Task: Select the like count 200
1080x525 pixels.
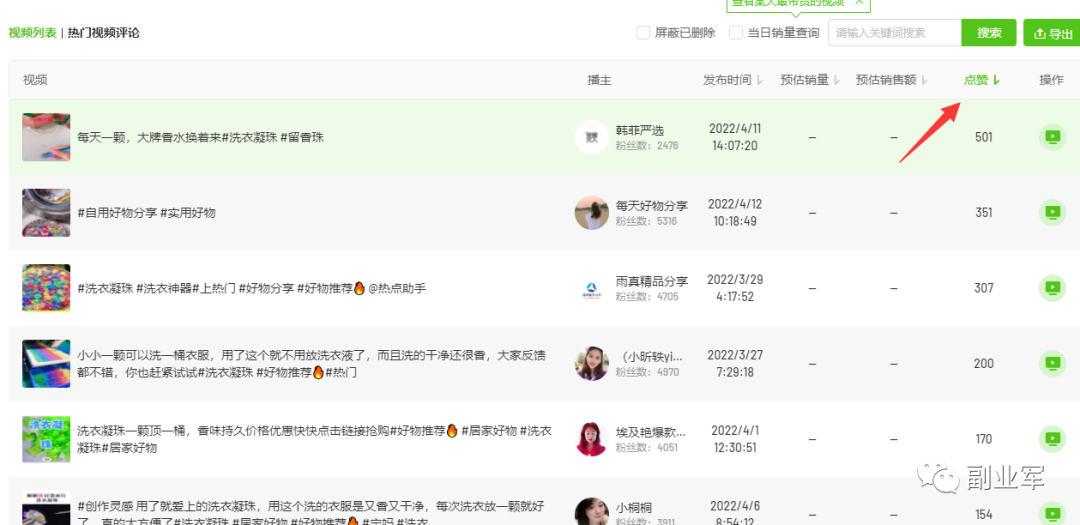Action: [x=984, y=363]
